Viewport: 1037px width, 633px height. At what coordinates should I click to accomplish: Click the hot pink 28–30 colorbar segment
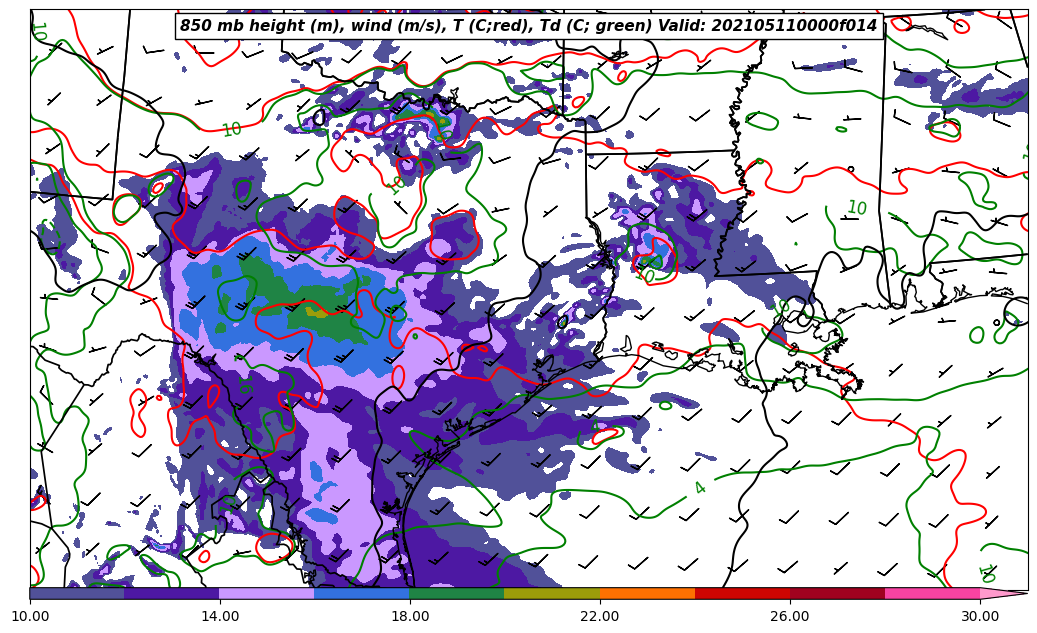tap(932, 593)
